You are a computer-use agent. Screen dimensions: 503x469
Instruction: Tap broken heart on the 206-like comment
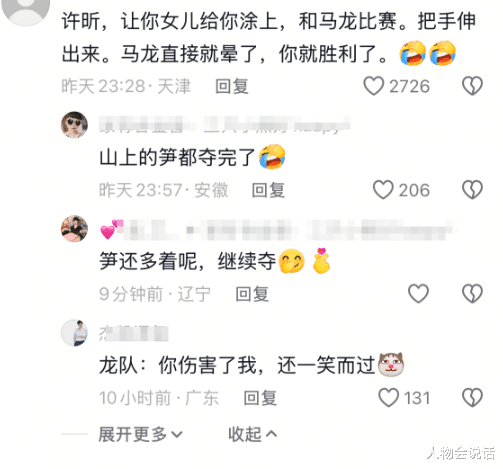pos(472,190)
